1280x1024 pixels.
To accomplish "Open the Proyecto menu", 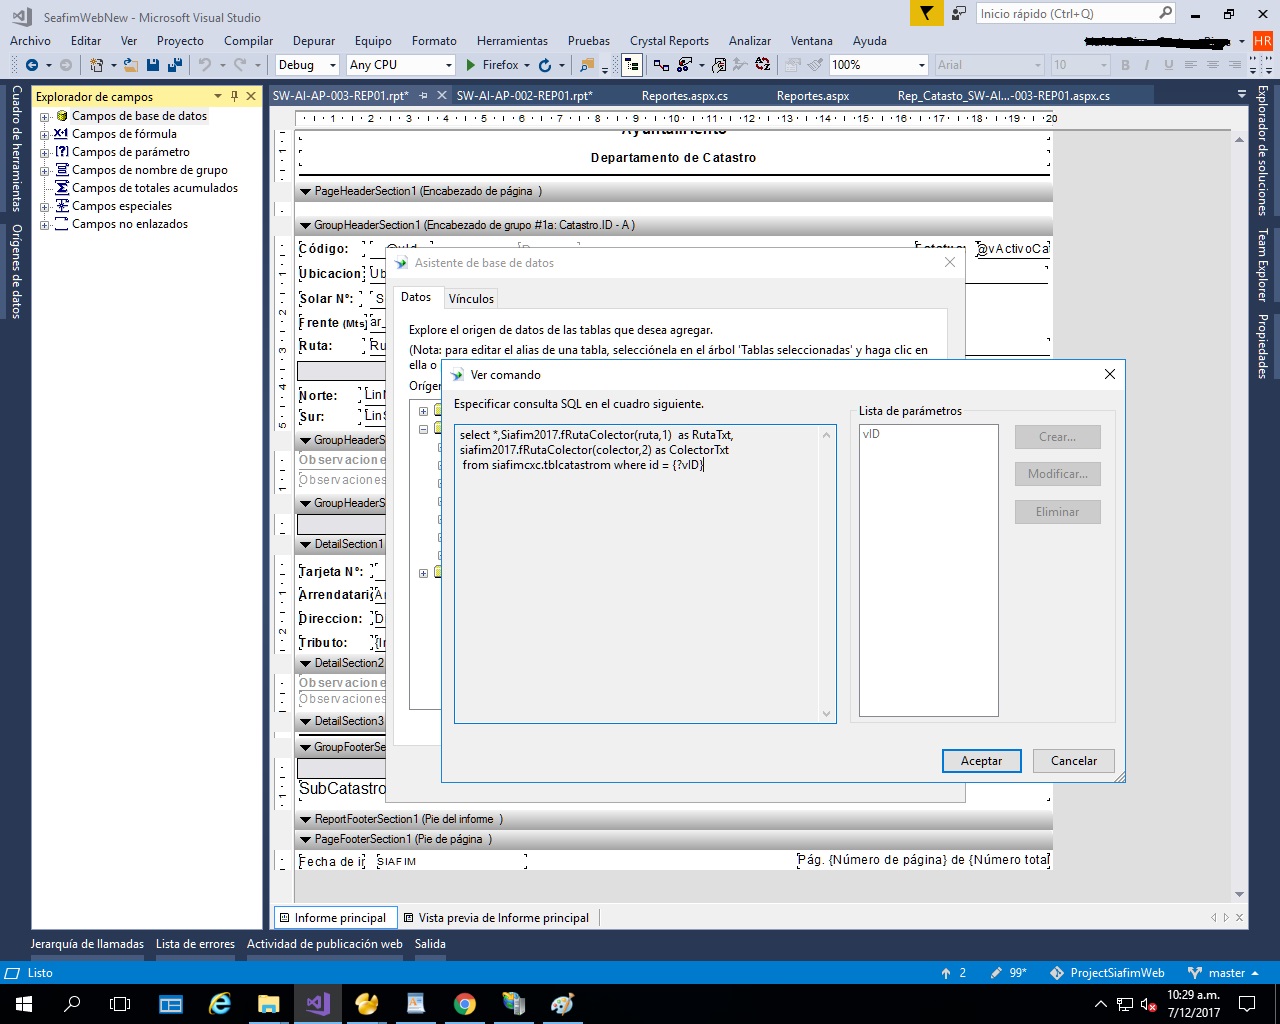I will (180, 41).
